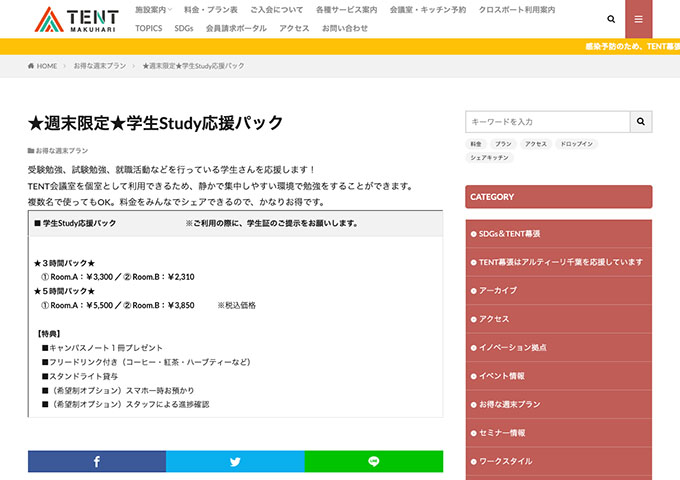
Task: Open クロスポート利用案内 menu item
Action: tap(517, 10)
